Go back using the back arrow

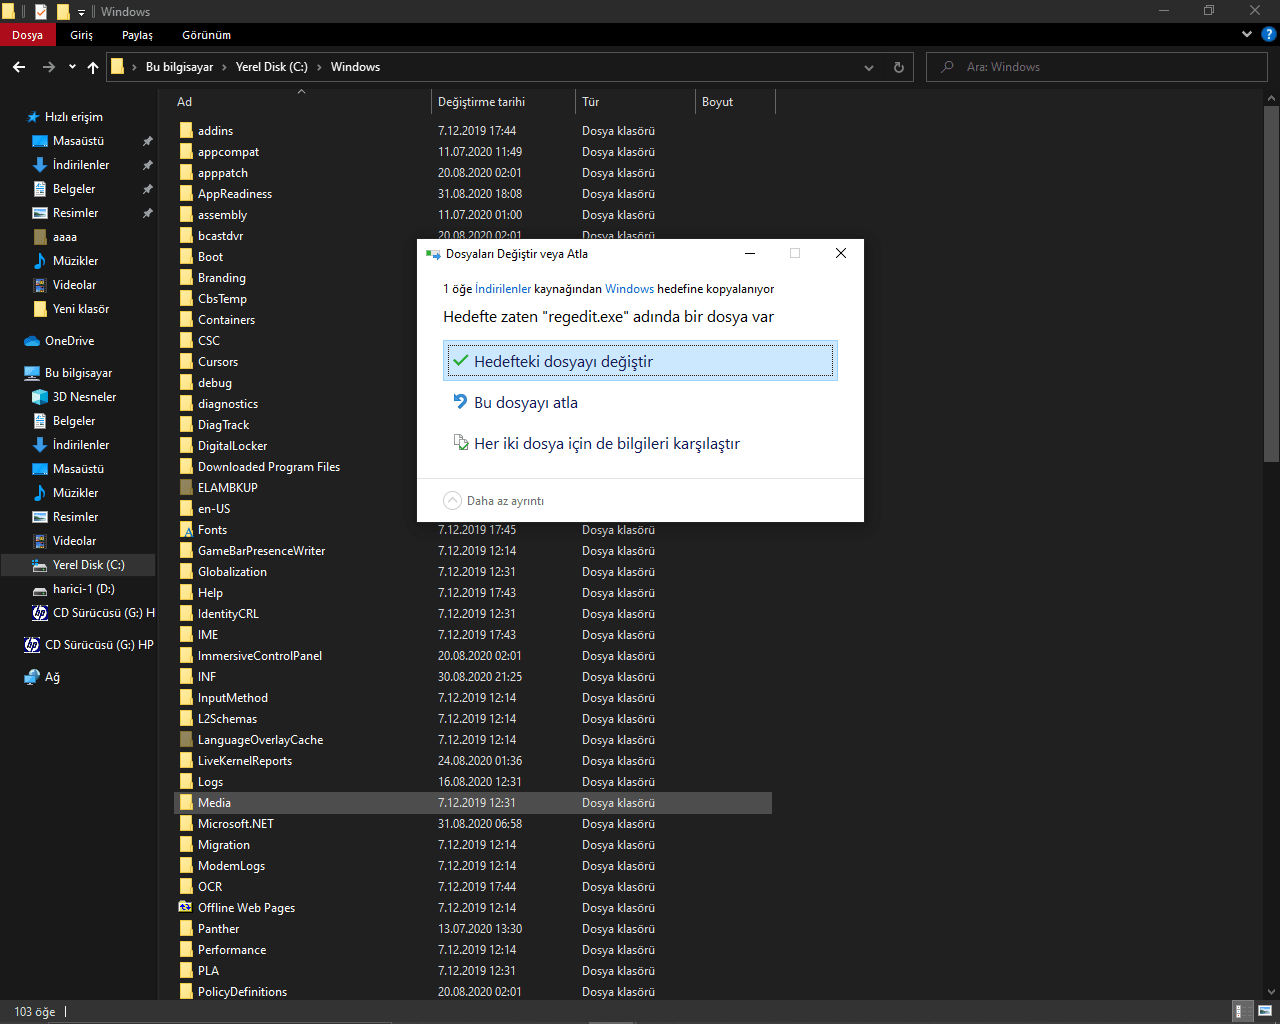click(x=19, y=67)
